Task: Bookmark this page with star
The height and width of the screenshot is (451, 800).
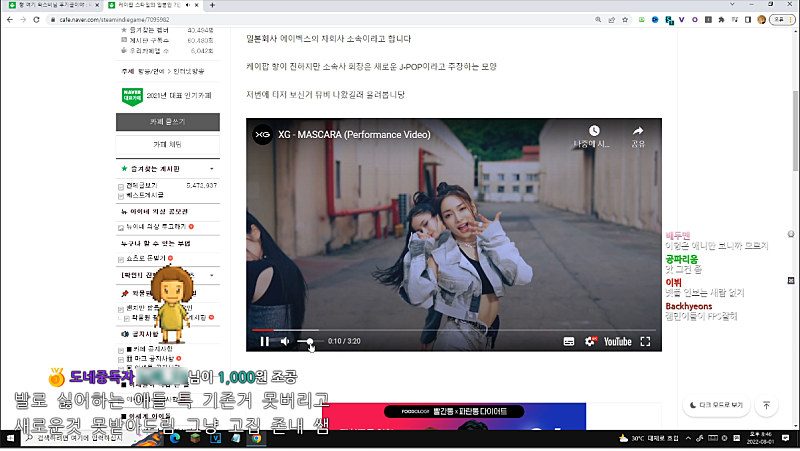Action: [x=624, y=19]
